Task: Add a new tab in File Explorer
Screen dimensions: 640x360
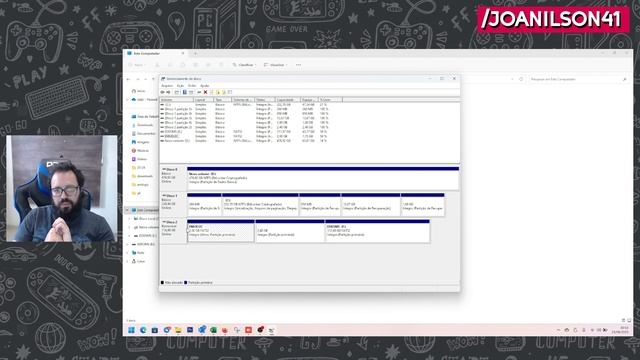Action: point(195,53)
